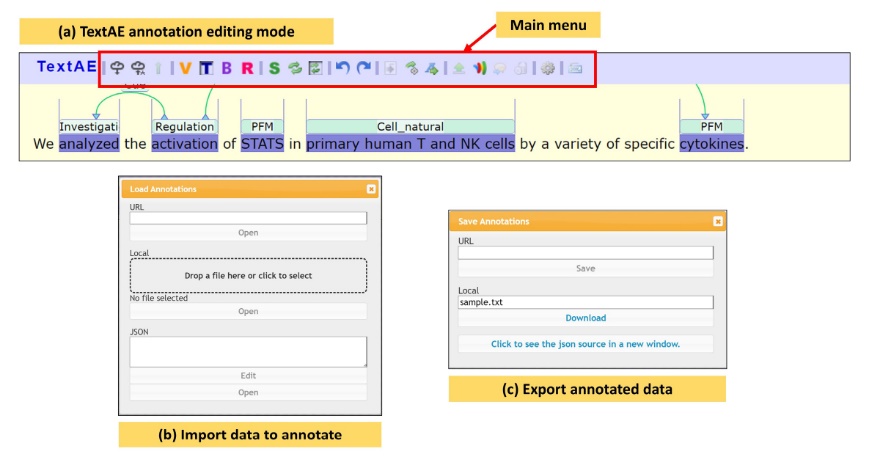
Task: Click the Edit button under JSON
Action: 248,376
